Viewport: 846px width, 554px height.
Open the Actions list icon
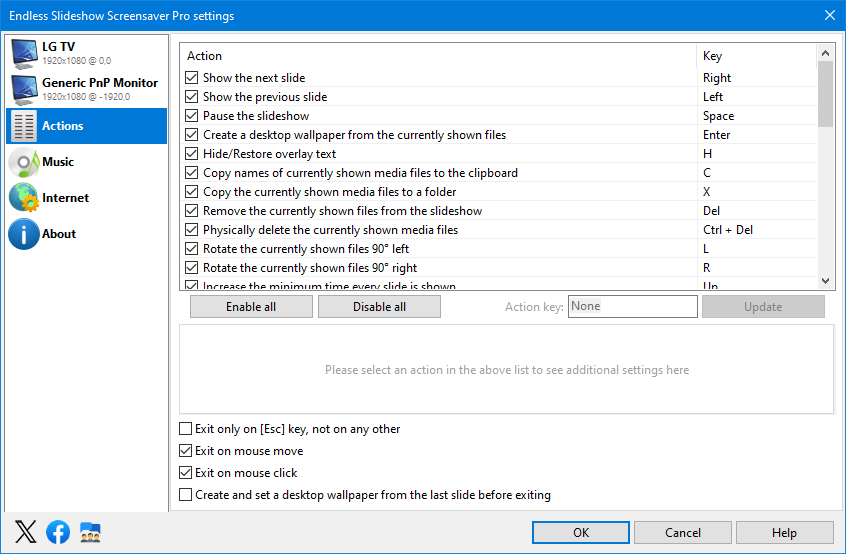click(24, 126)
